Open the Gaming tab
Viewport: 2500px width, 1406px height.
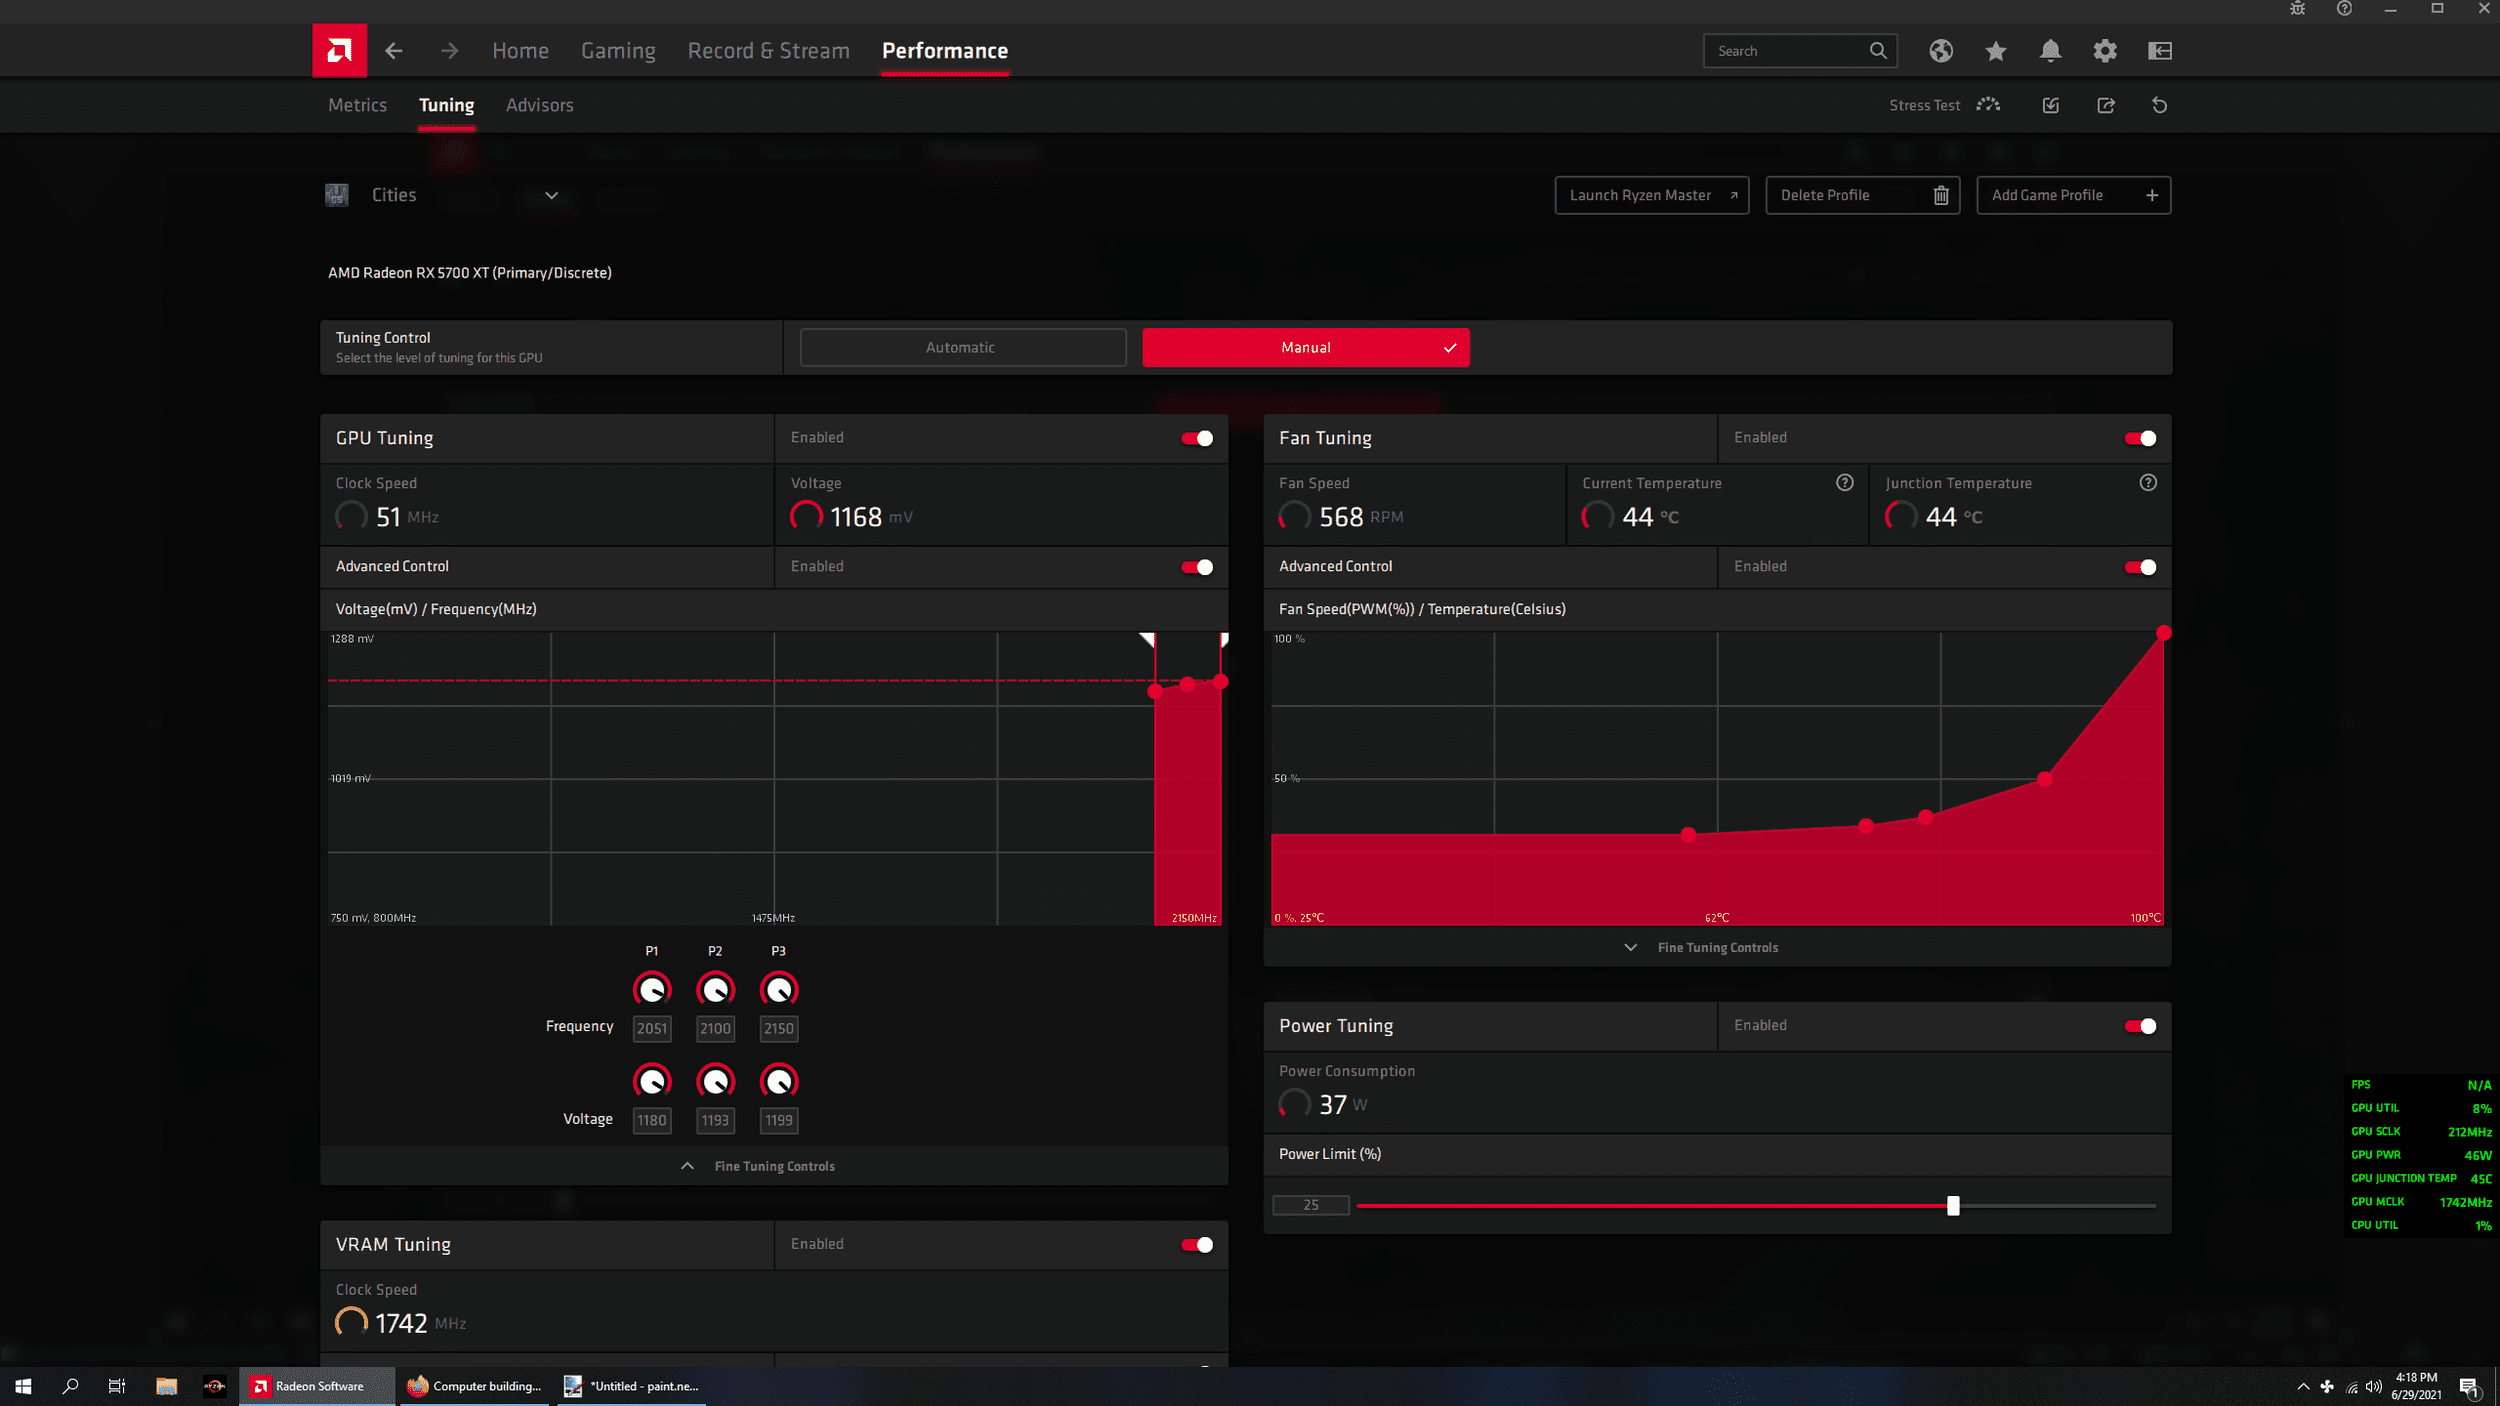(618, 51)
